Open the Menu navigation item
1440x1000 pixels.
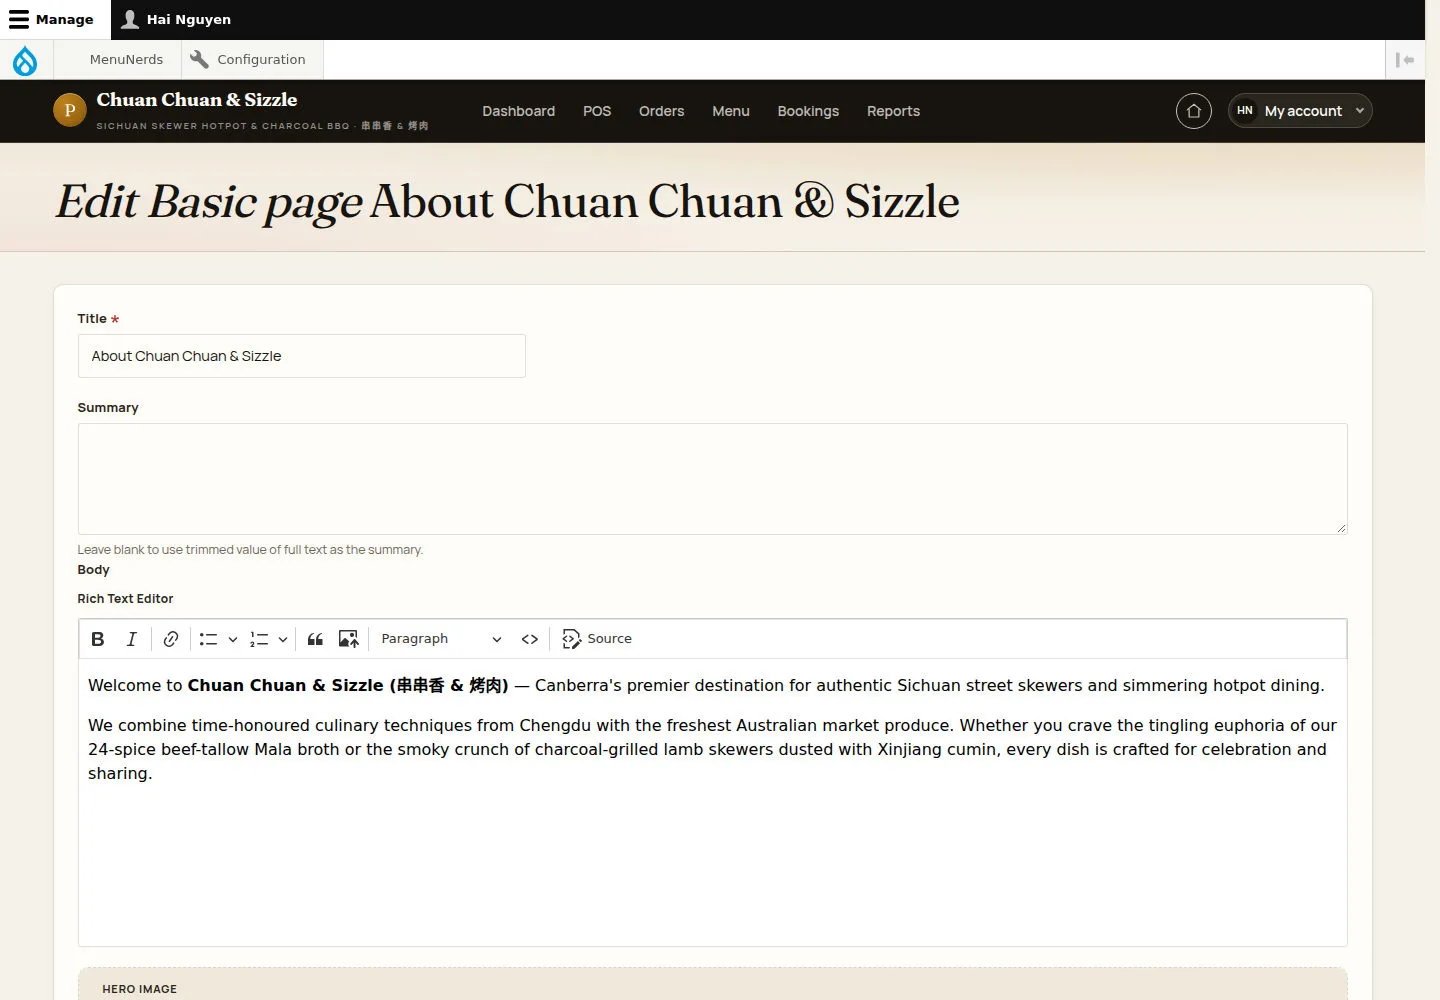(x=731, y=111)
